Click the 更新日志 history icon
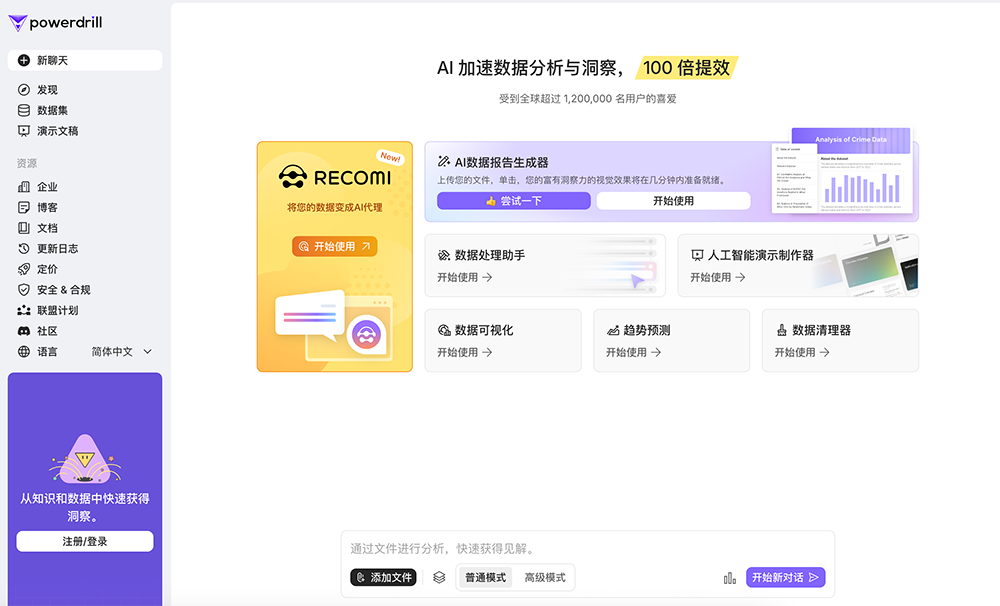Screen dimensions: 1000x606 (x=24, y=248)
